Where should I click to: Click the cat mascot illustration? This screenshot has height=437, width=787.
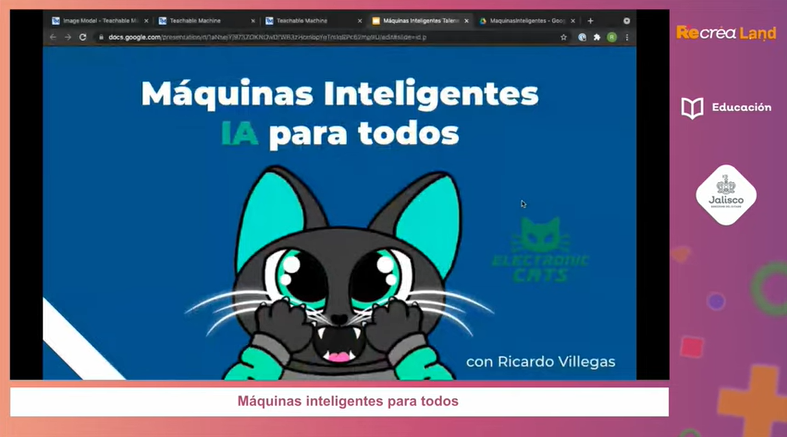tap(340, 273)
